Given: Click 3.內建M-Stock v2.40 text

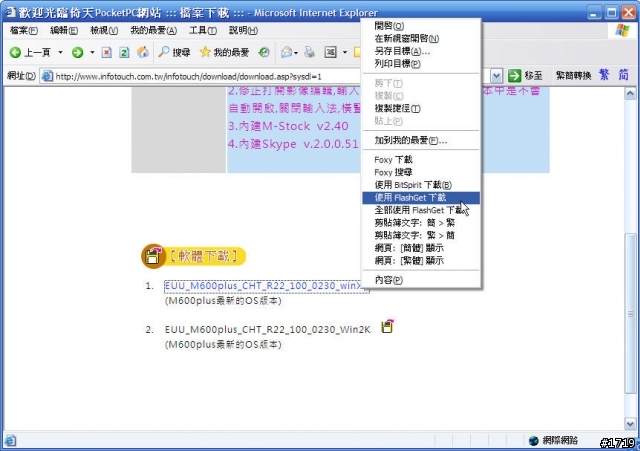Looking at the screenshot, I should (x=288, y=126).
